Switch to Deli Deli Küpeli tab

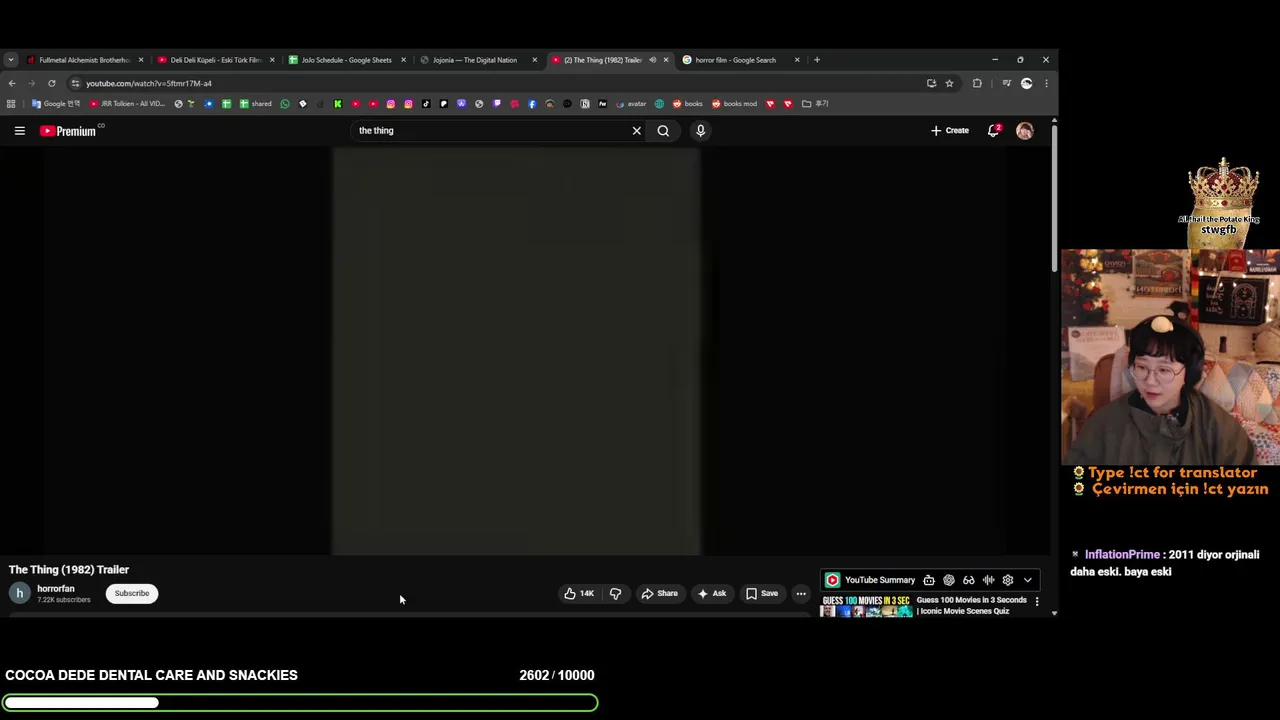tap(215, 60)
